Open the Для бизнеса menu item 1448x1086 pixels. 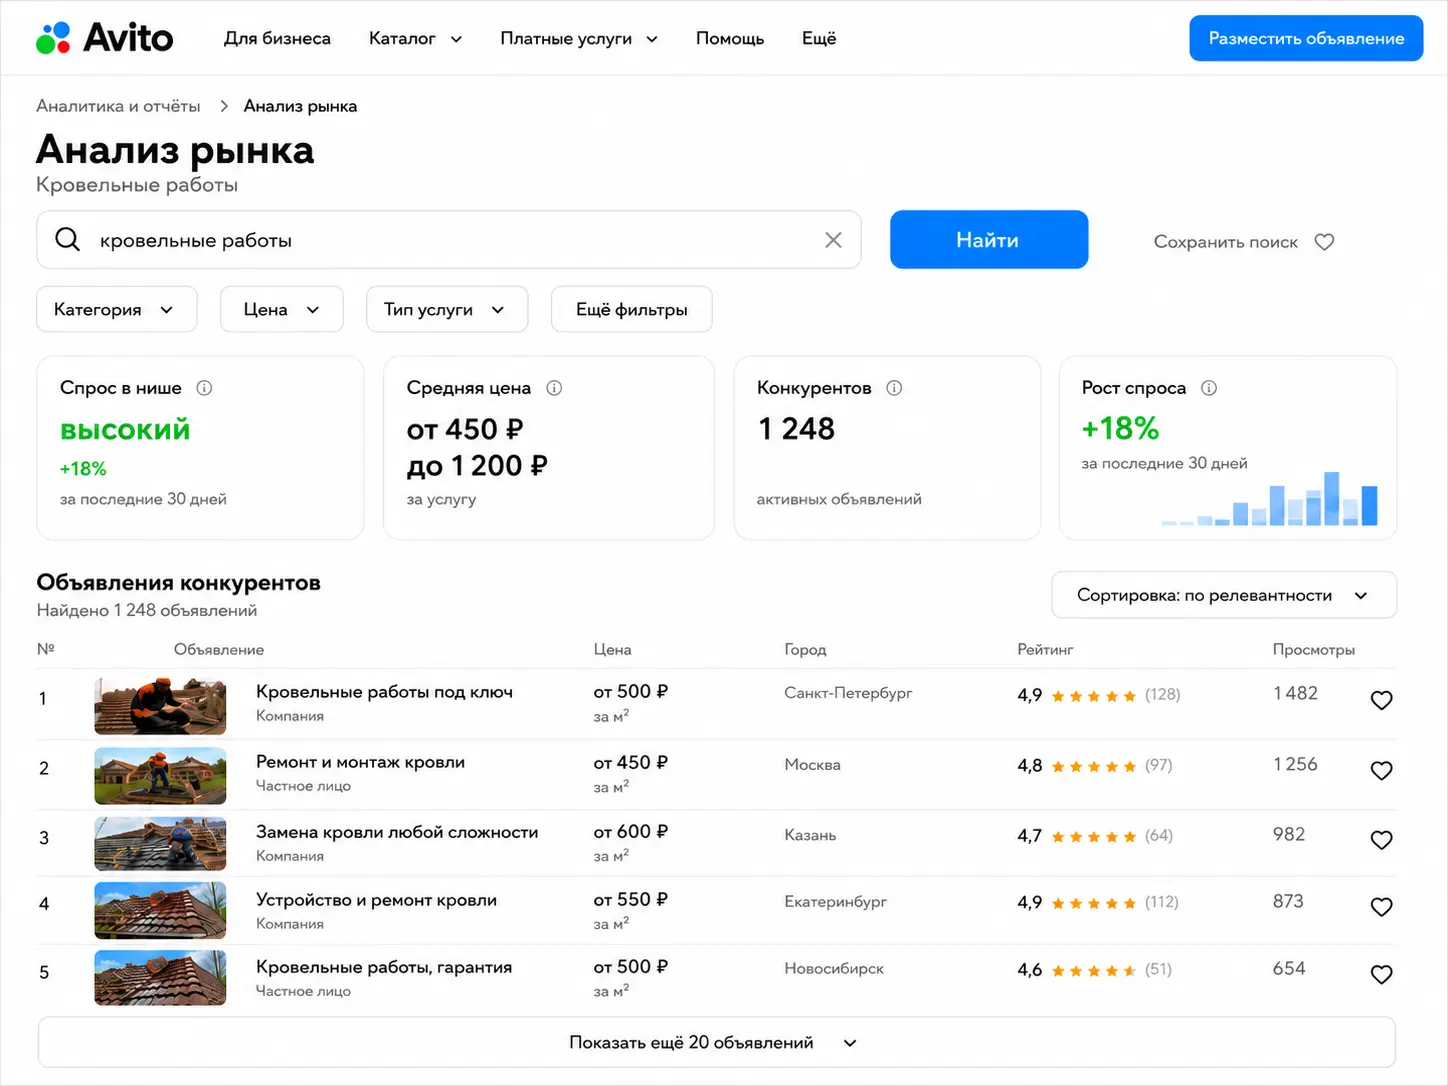277,39
